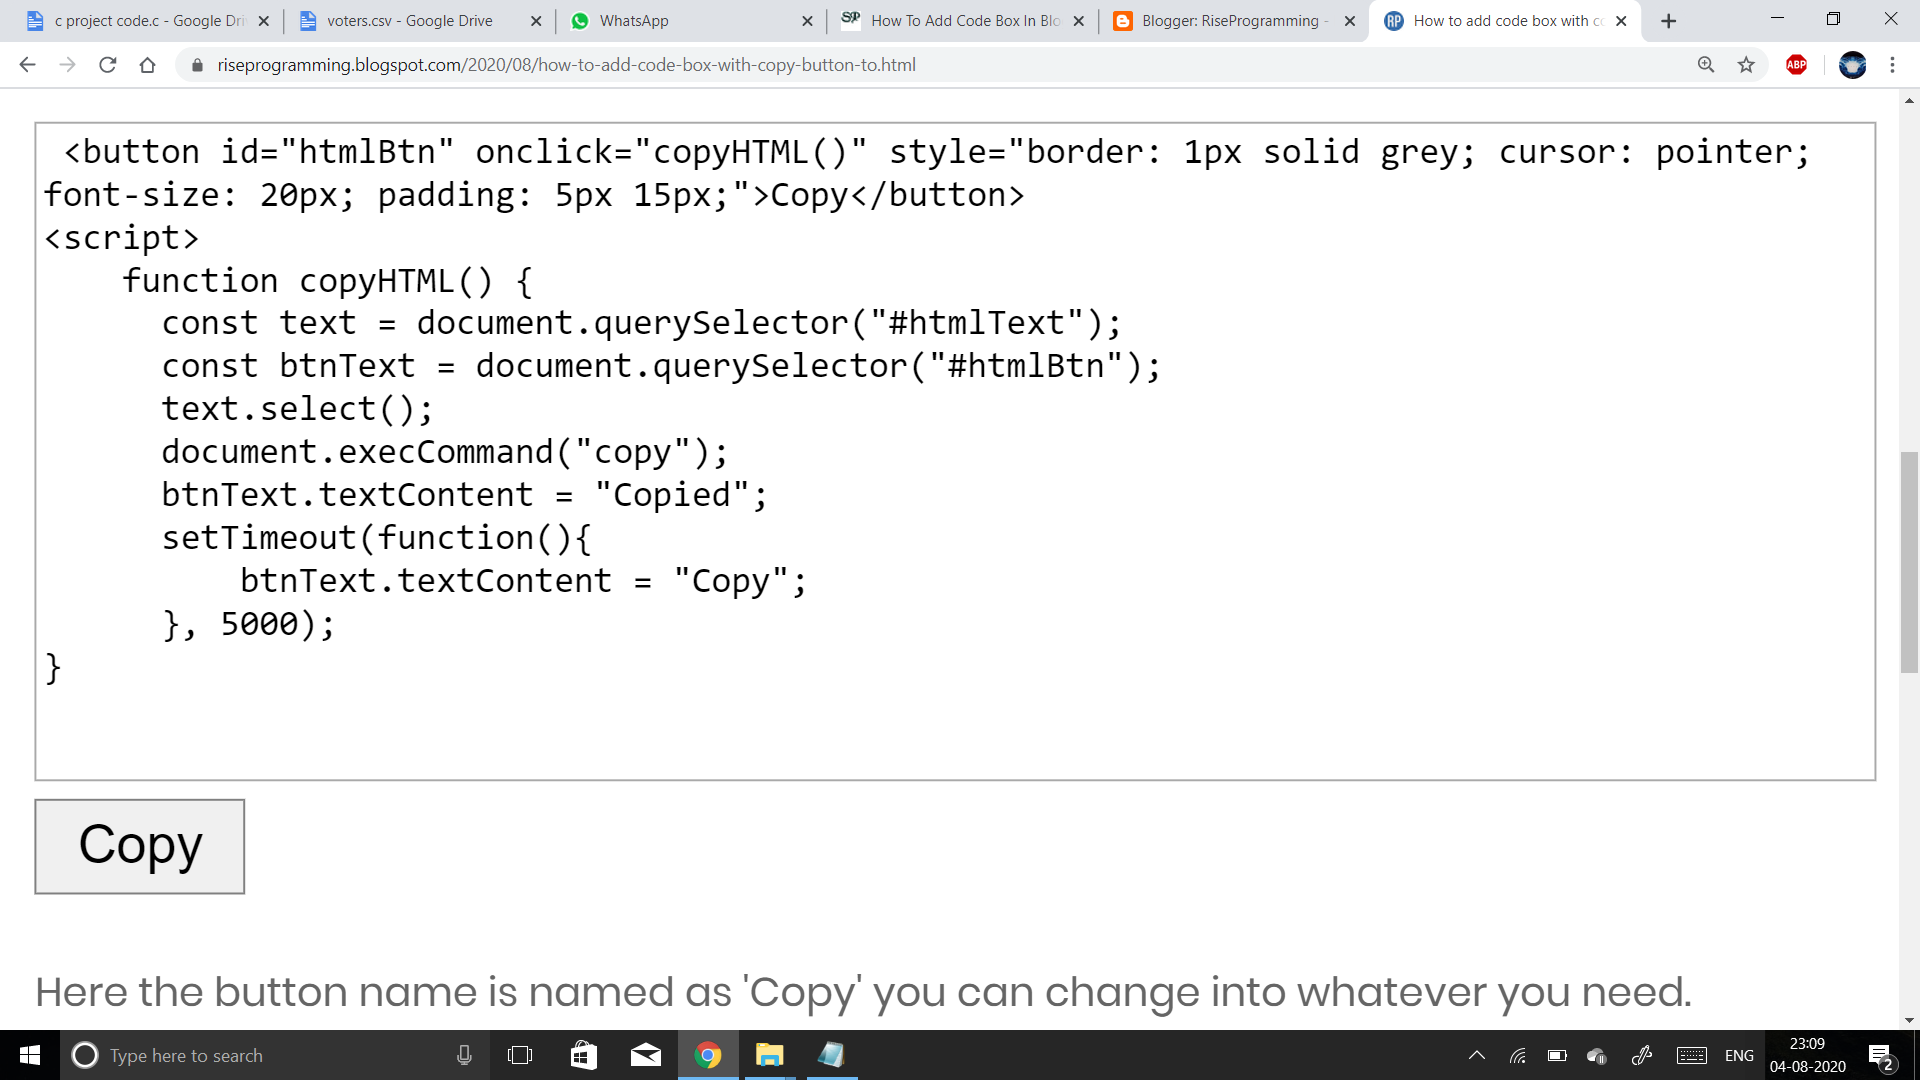Expand the ENG language selector
Screen dimensions: 1920x1080
tap(1740, 1055)
